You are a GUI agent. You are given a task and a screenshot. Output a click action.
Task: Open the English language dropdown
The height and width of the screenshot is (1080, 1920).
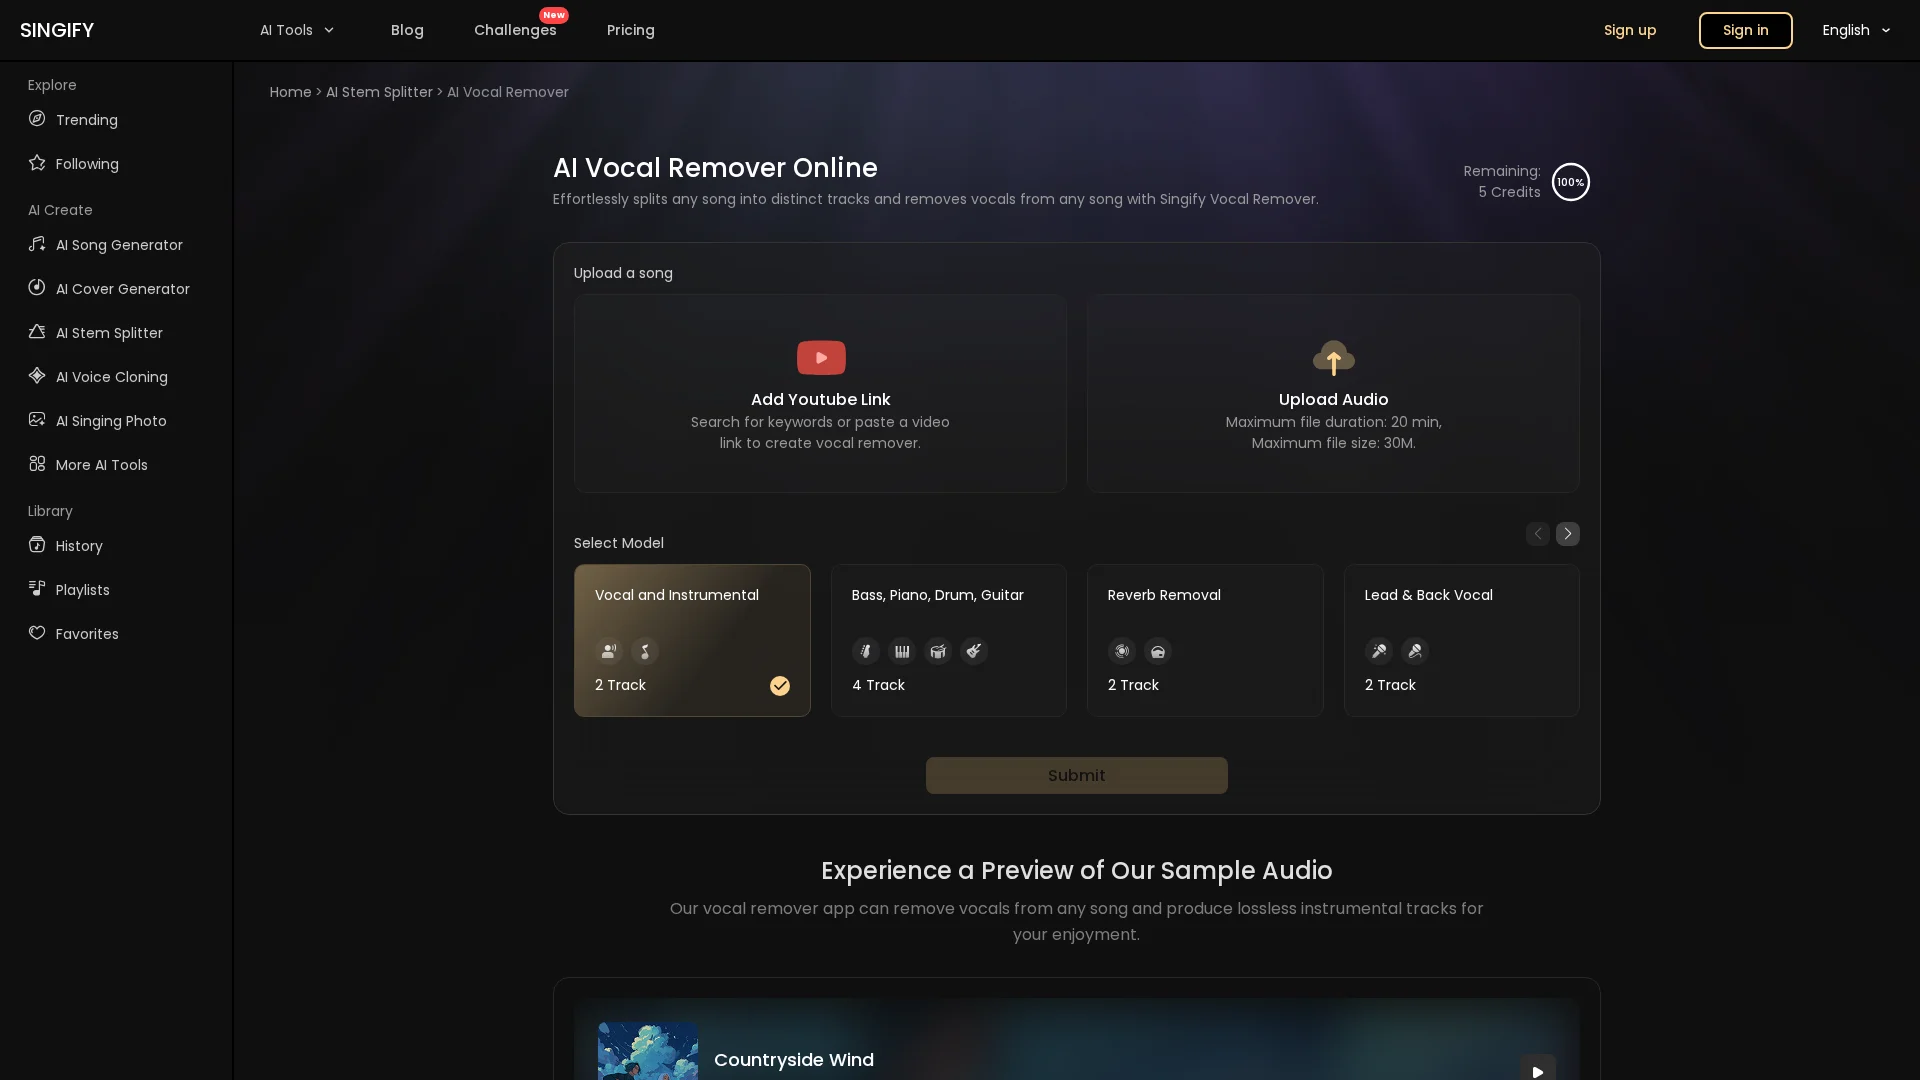click(x=1856, y=30)
